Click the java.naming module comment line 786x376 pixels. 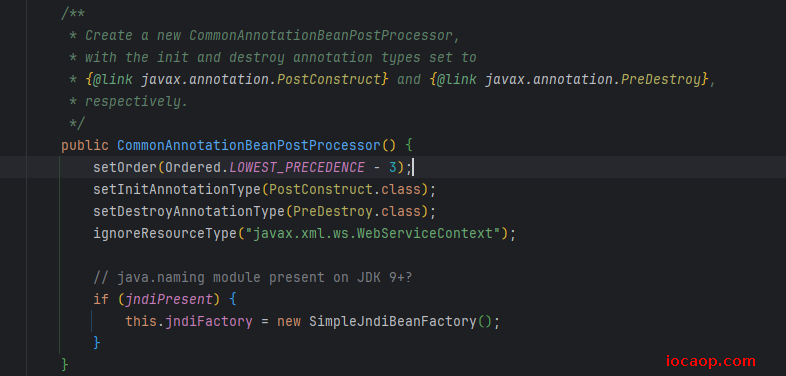(x=253, y=277)
